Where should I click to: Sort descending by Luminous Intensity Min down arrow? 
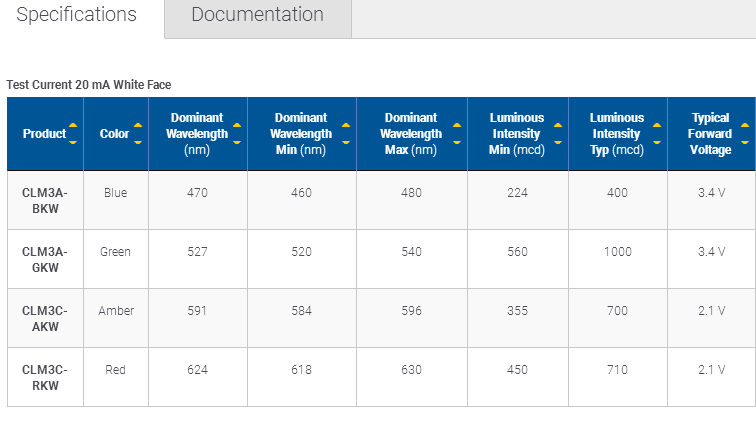coord(558,142)
